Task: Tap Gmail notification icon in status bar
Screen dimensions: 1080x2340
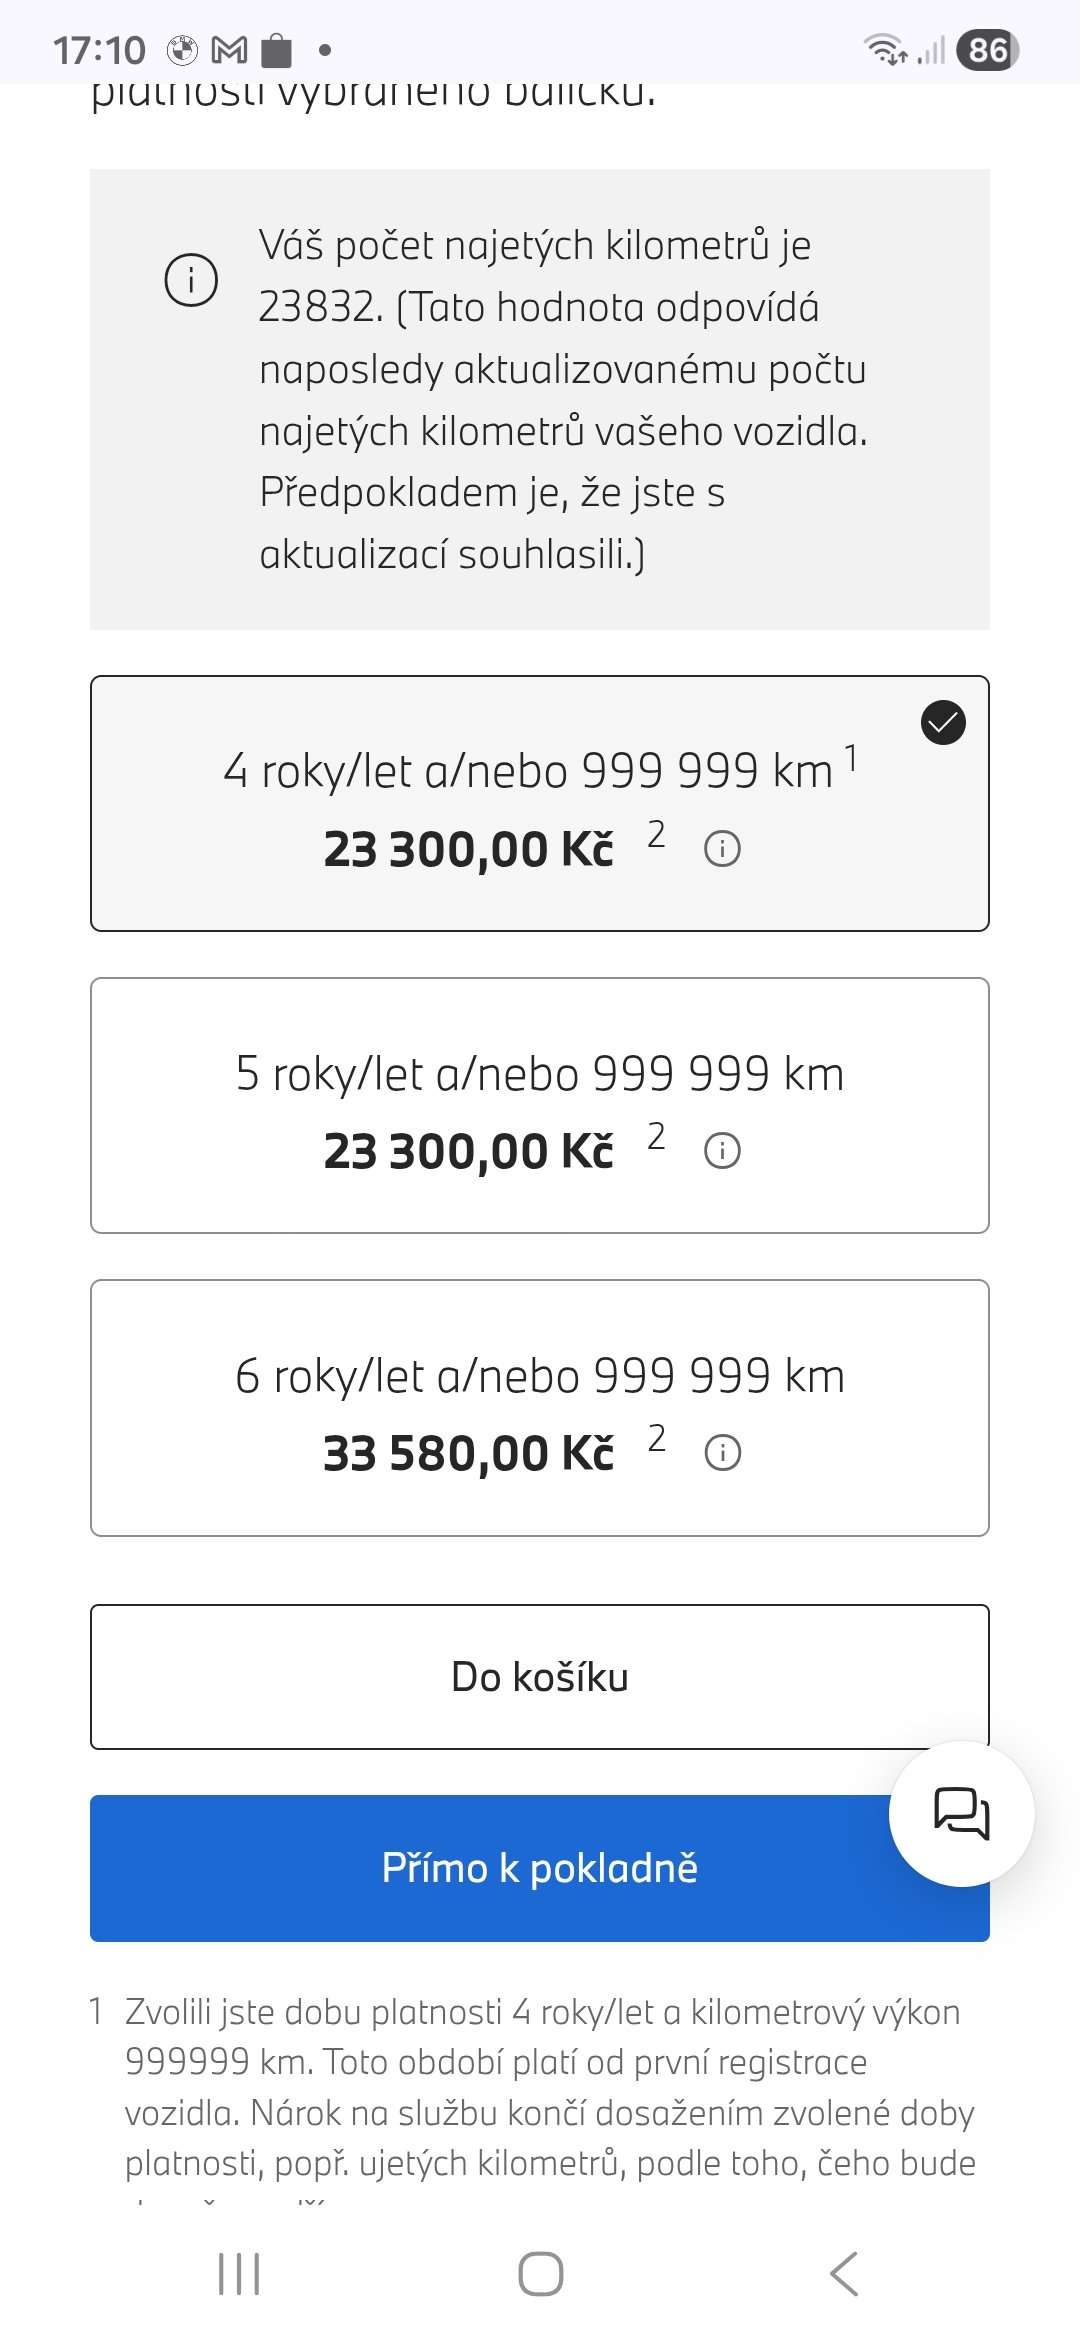Action: [x=230, y=49]
